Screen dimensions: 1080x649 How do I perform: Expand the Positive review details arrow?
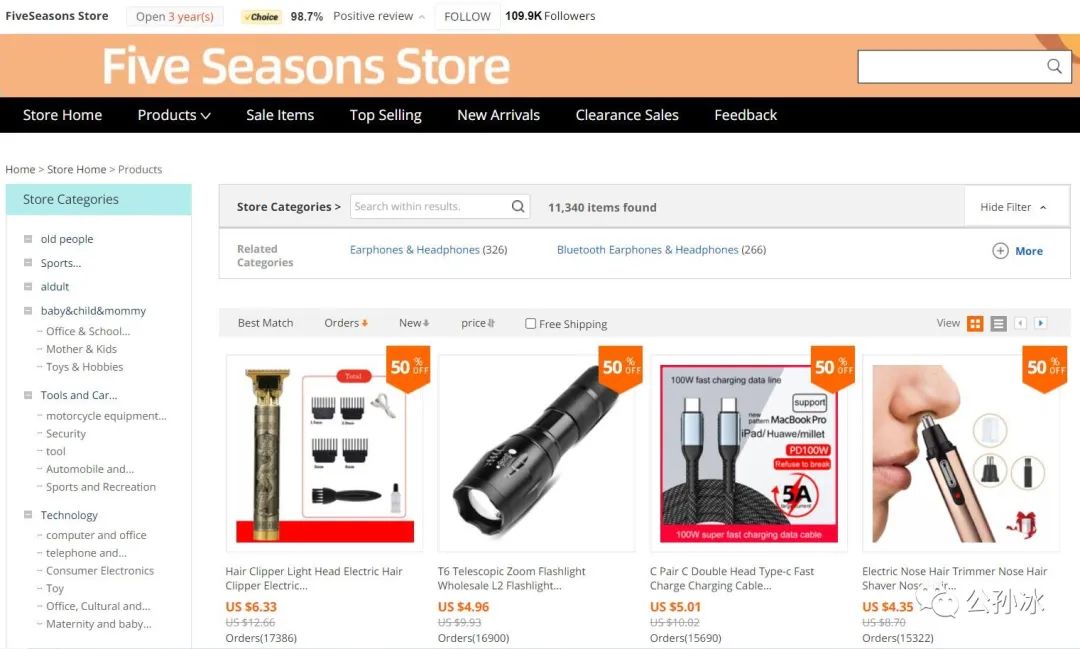coord(422,17)
